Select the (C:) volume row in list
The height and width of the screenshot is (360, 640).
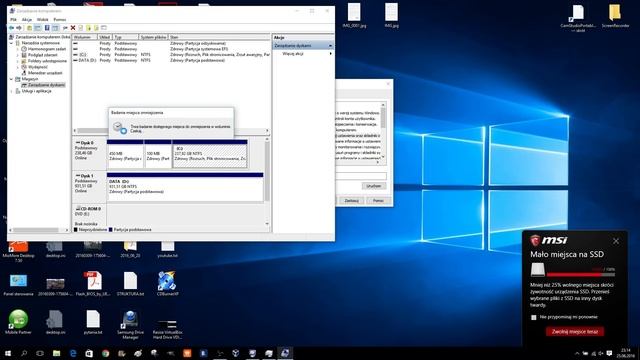pos(171,54)
